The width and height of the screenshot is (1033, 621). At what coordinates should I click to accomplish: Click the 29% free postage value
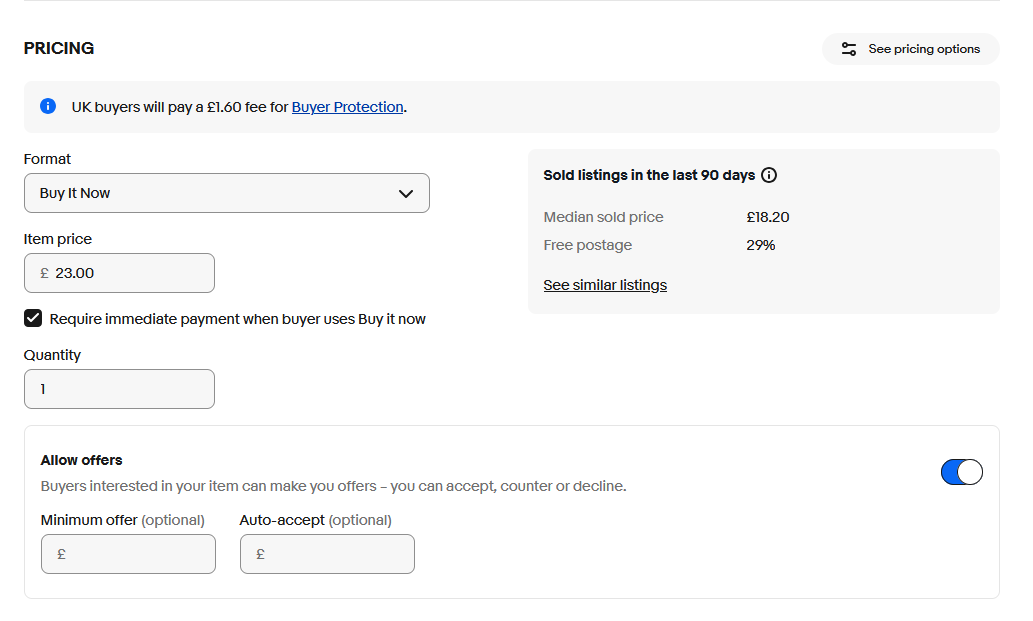pyautogui.click(x=760, y=245)
